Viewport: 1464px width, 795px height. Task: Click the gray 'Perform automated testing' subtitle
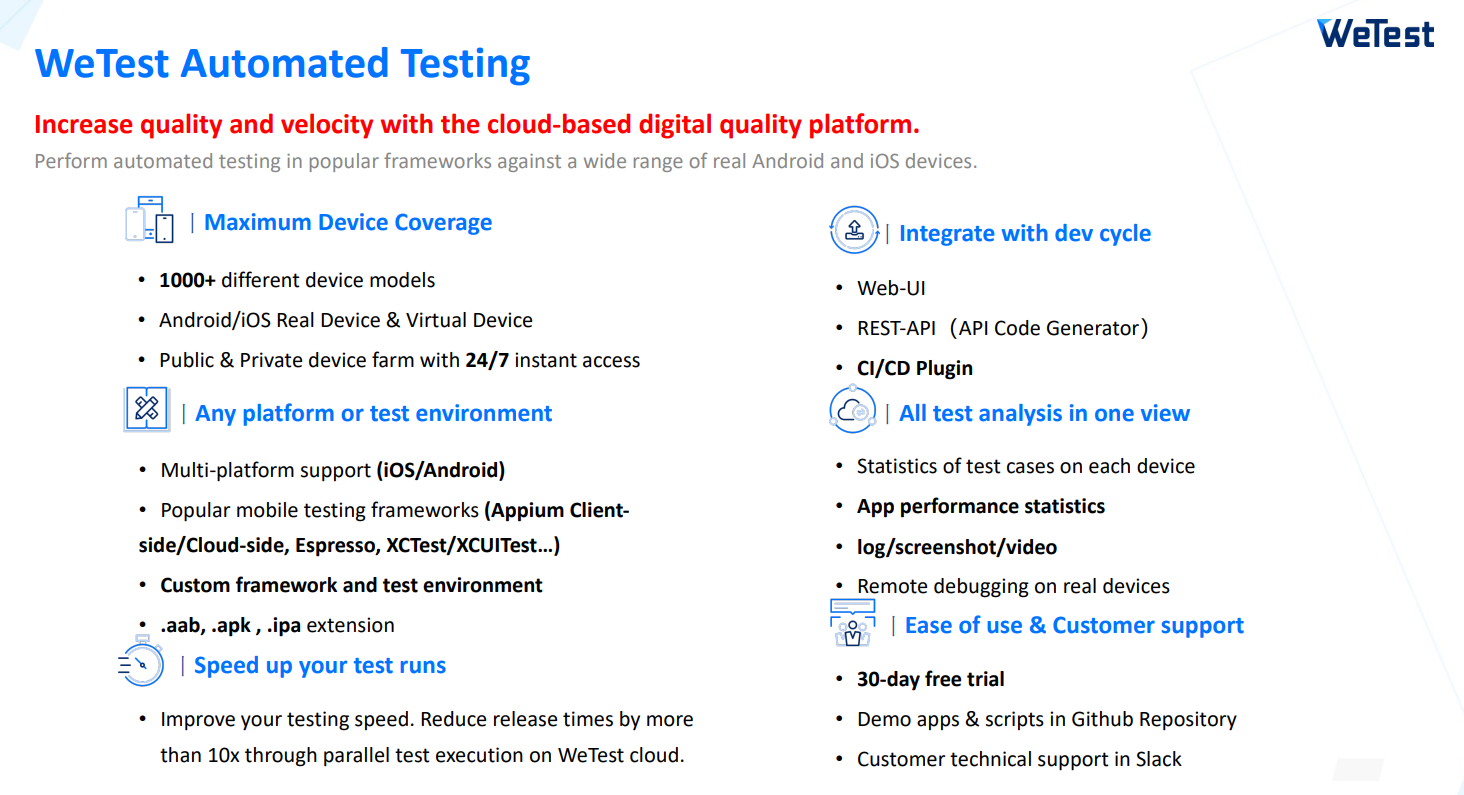tap(505, 161)
